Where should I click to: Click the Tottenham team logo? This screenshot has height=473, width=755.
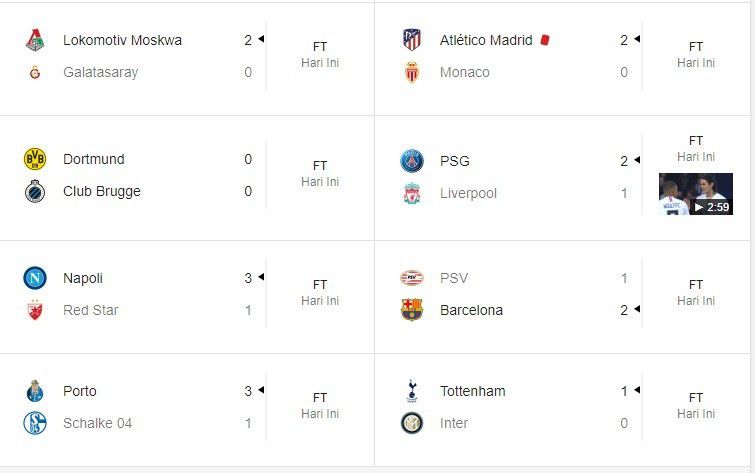click(412, 391)
